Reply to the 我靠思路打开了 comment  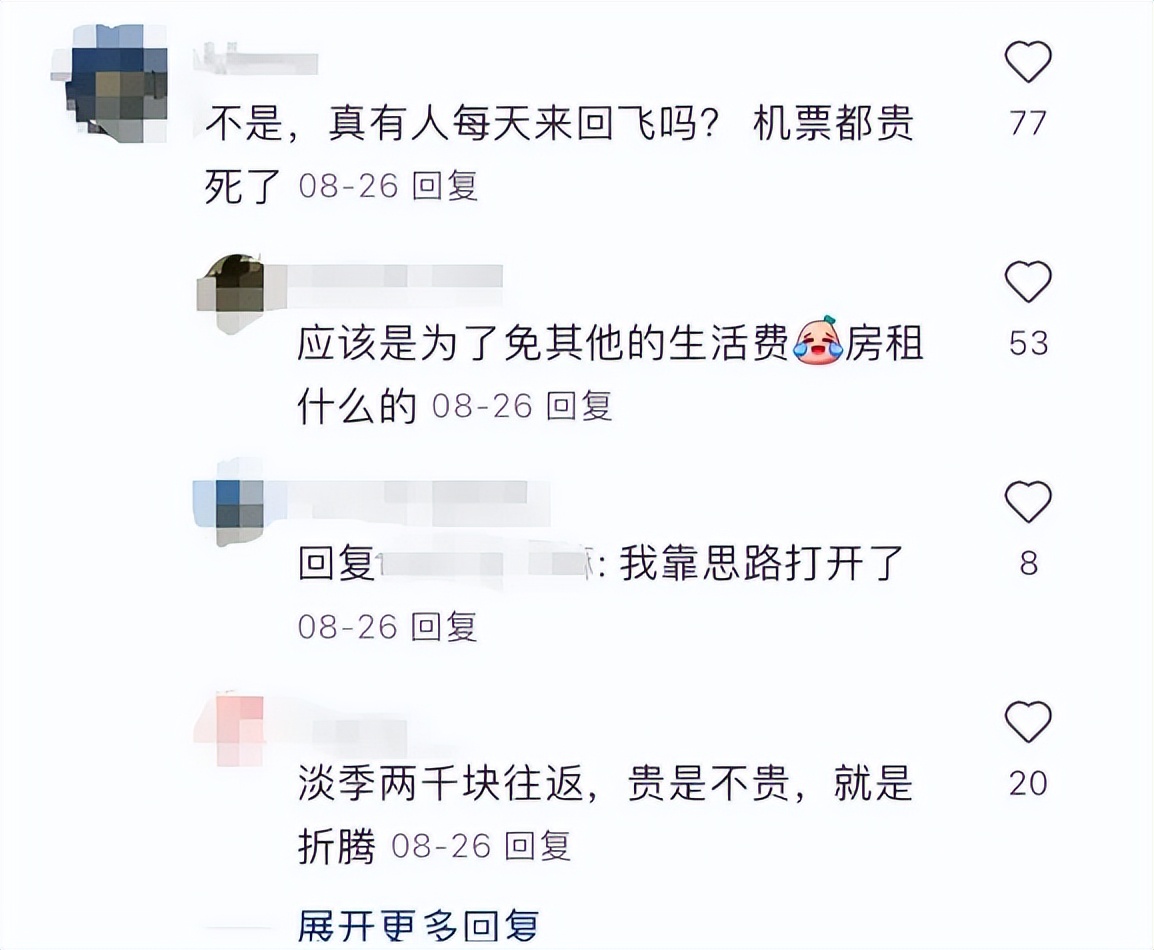click(444, 627)
